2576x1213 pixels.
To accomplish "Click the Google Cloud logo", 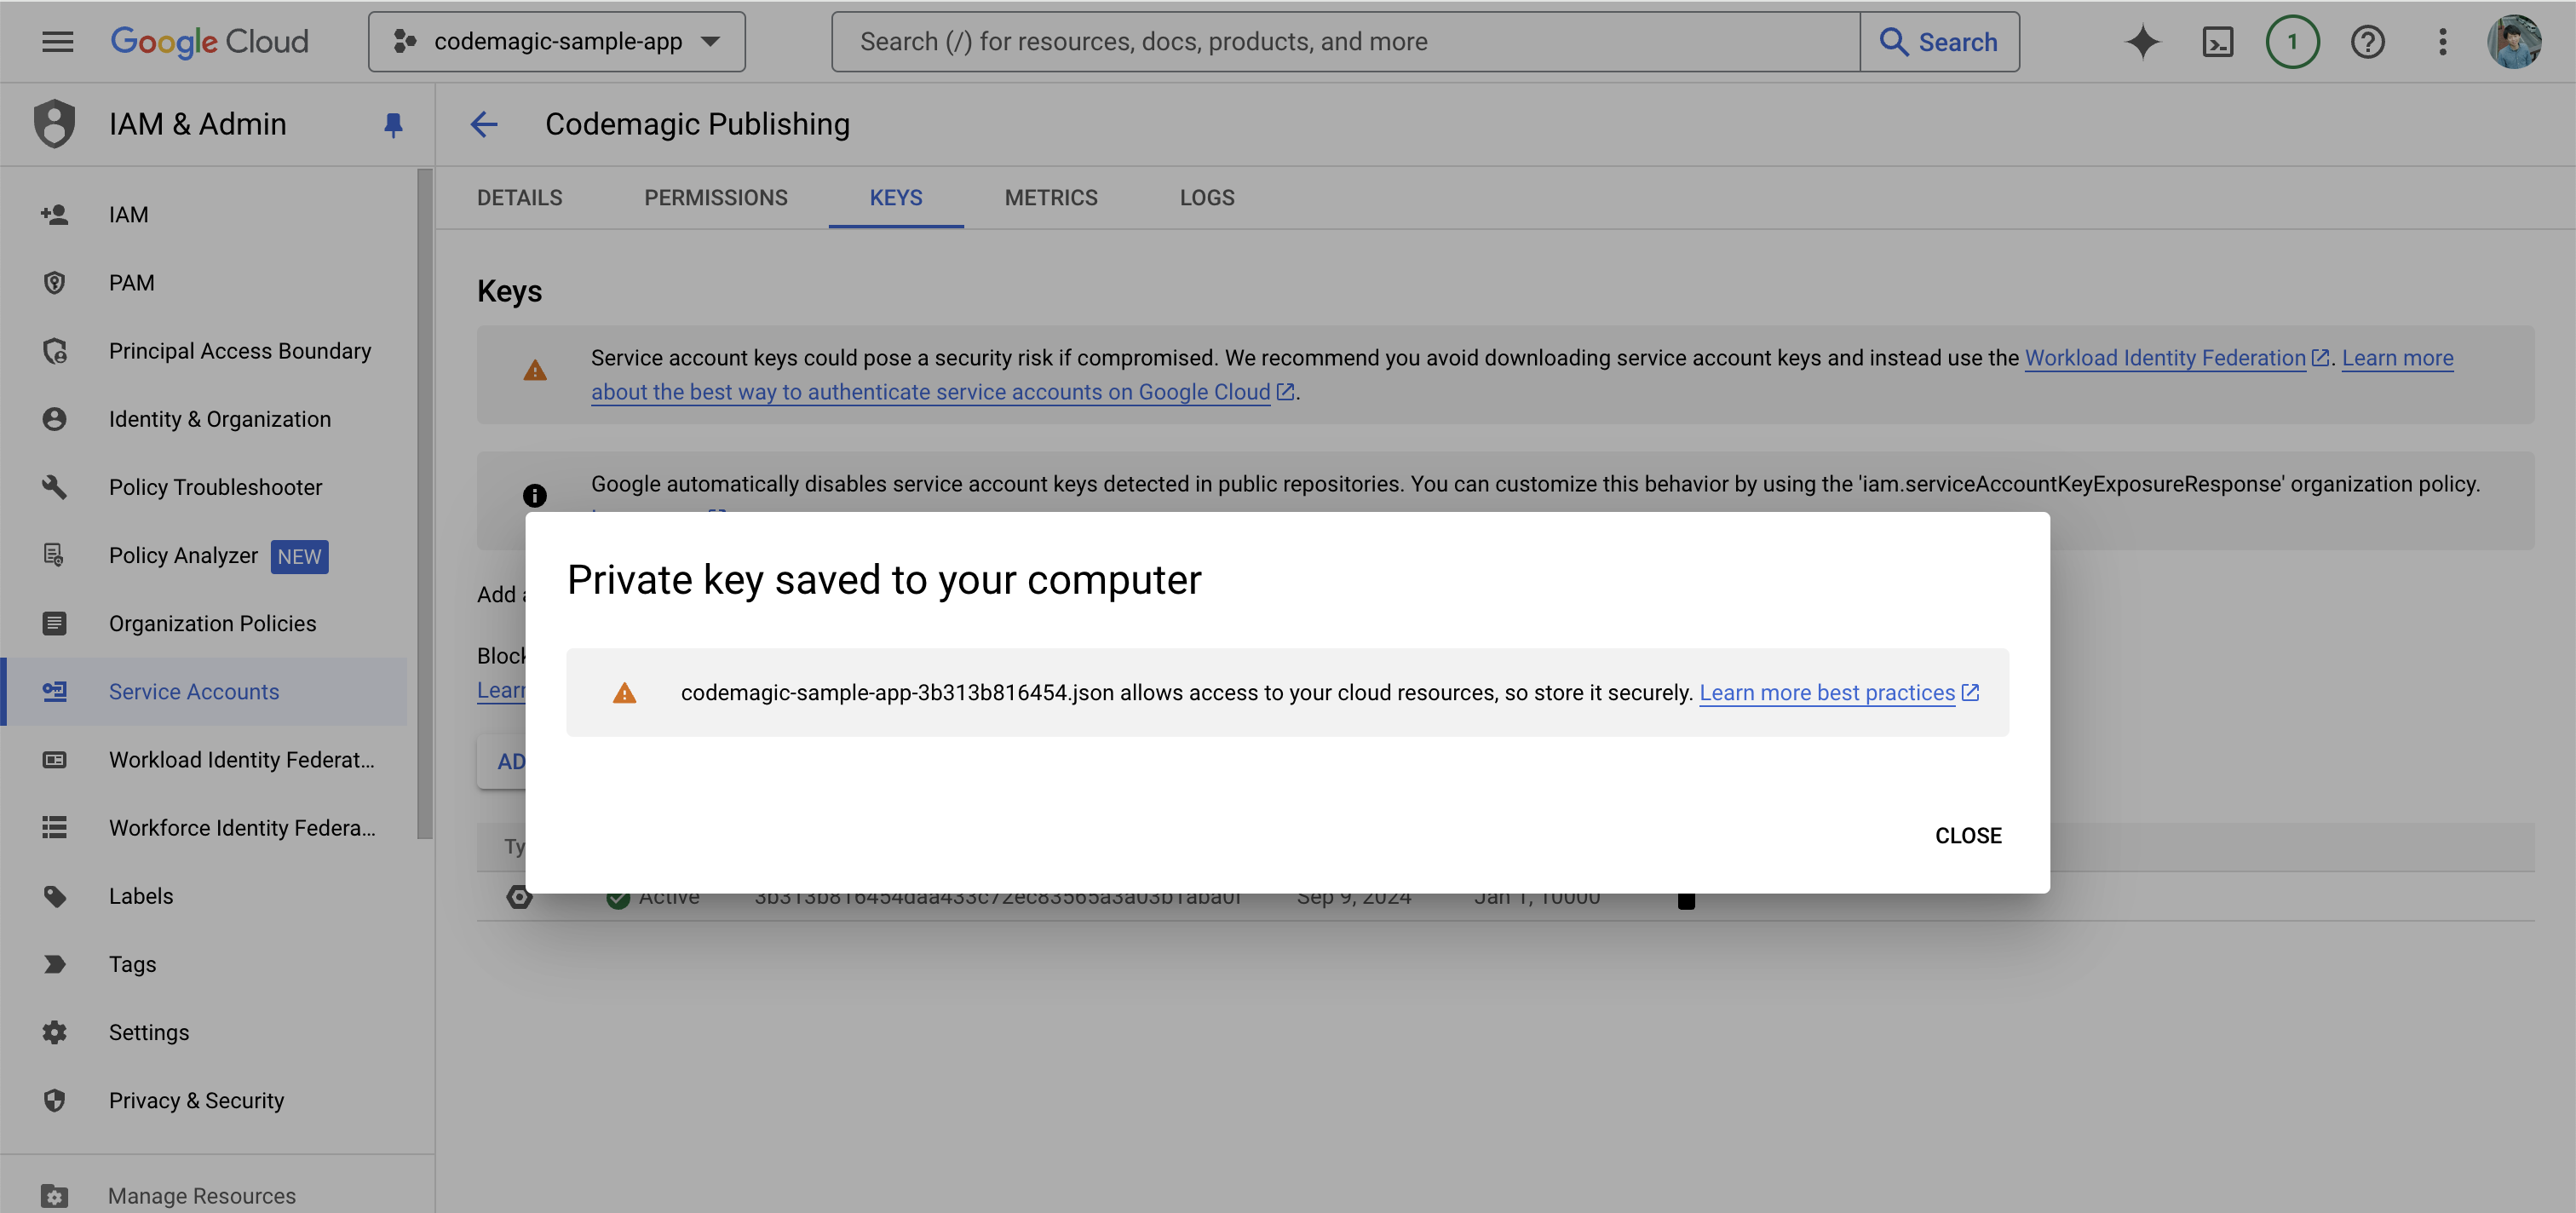I will point(209,42).
